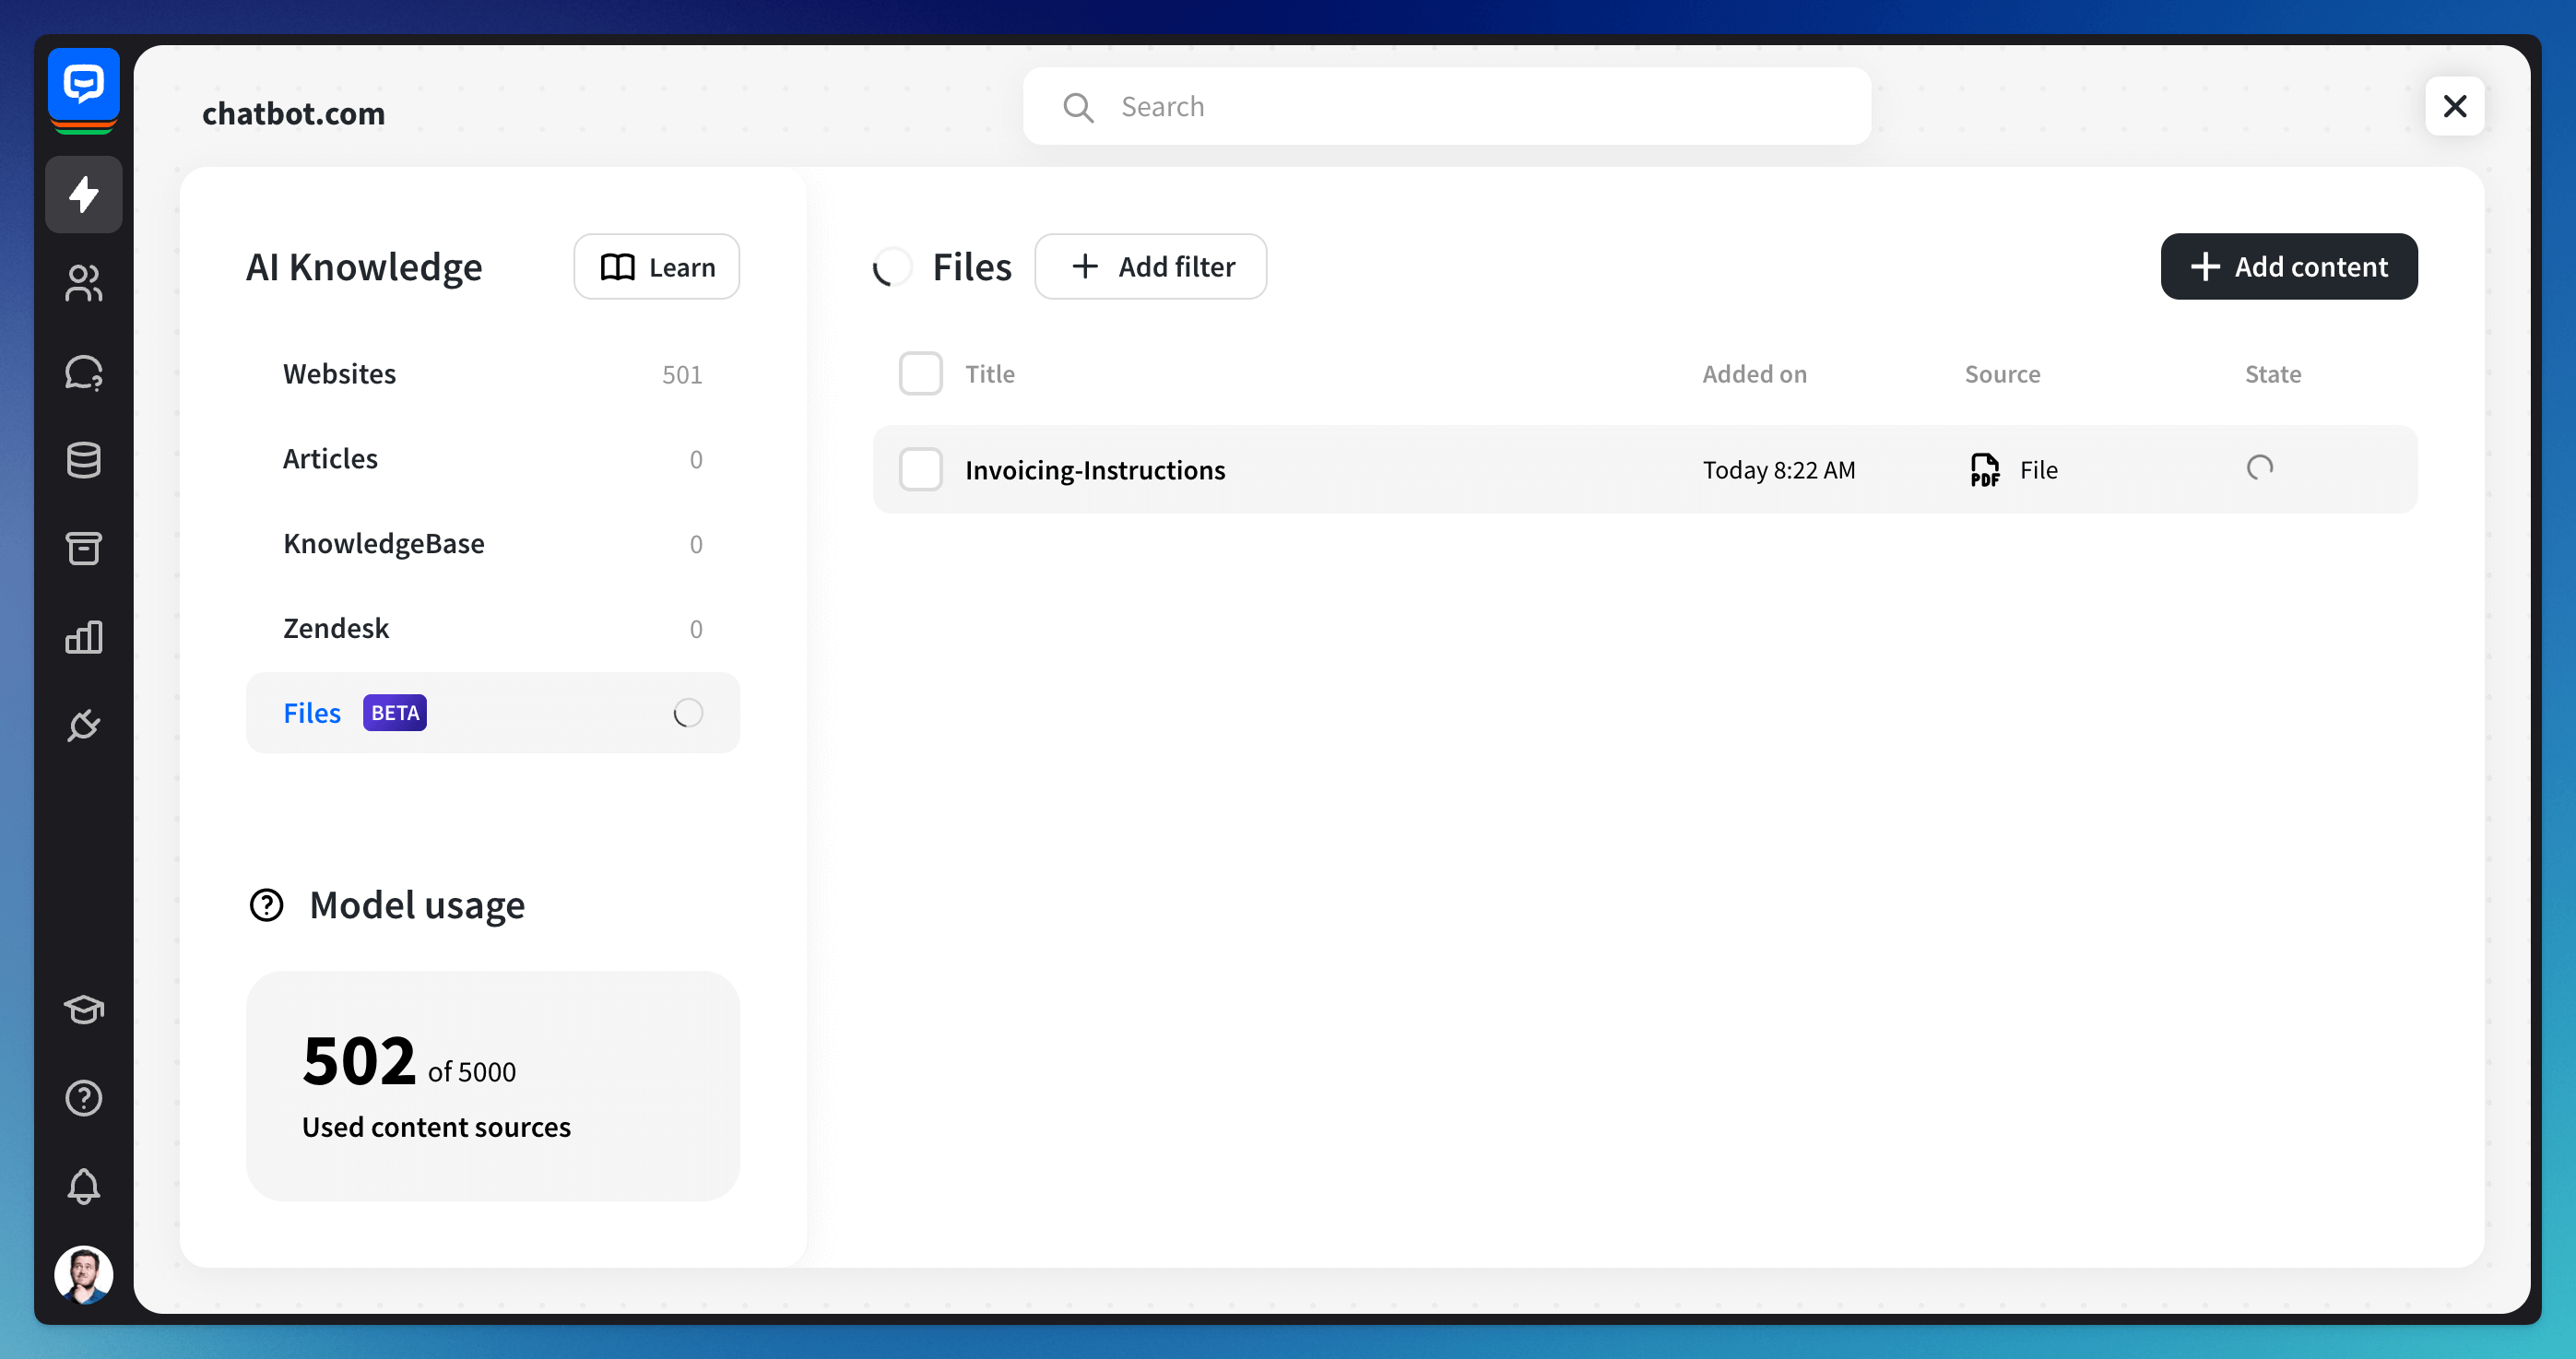This screenshot has height=1359, width=2576.
Task: Open the chats bubble sidebar icon
Action: (84, 372)
